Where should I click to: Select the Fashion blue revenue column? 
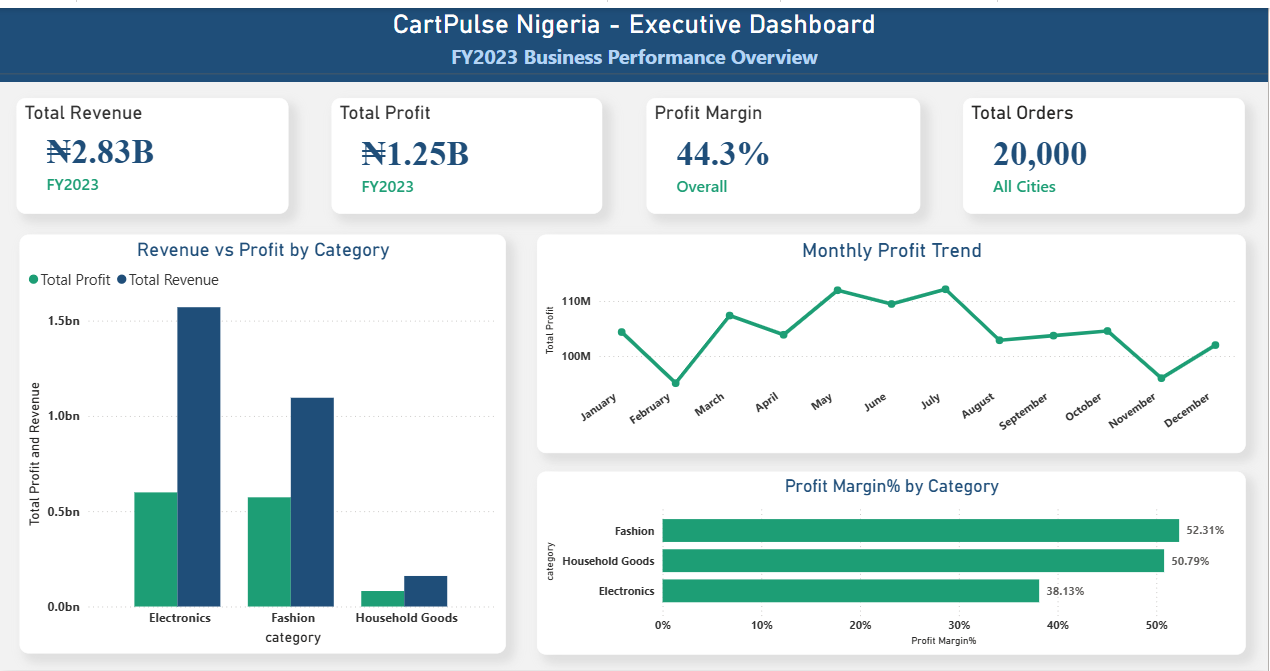click(x=312, y=502)
